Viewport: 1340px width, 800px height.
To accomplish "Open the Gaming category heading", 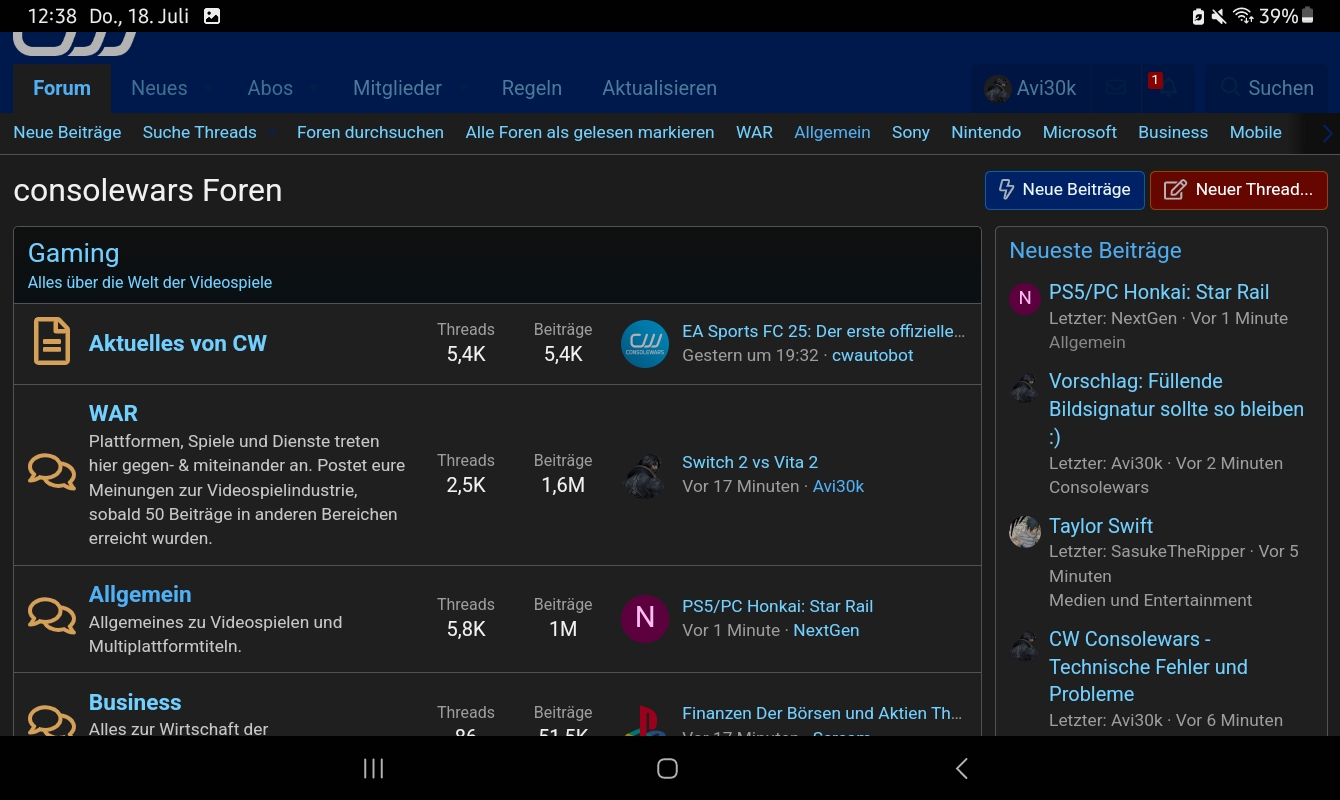I will (x=74, y=253).
